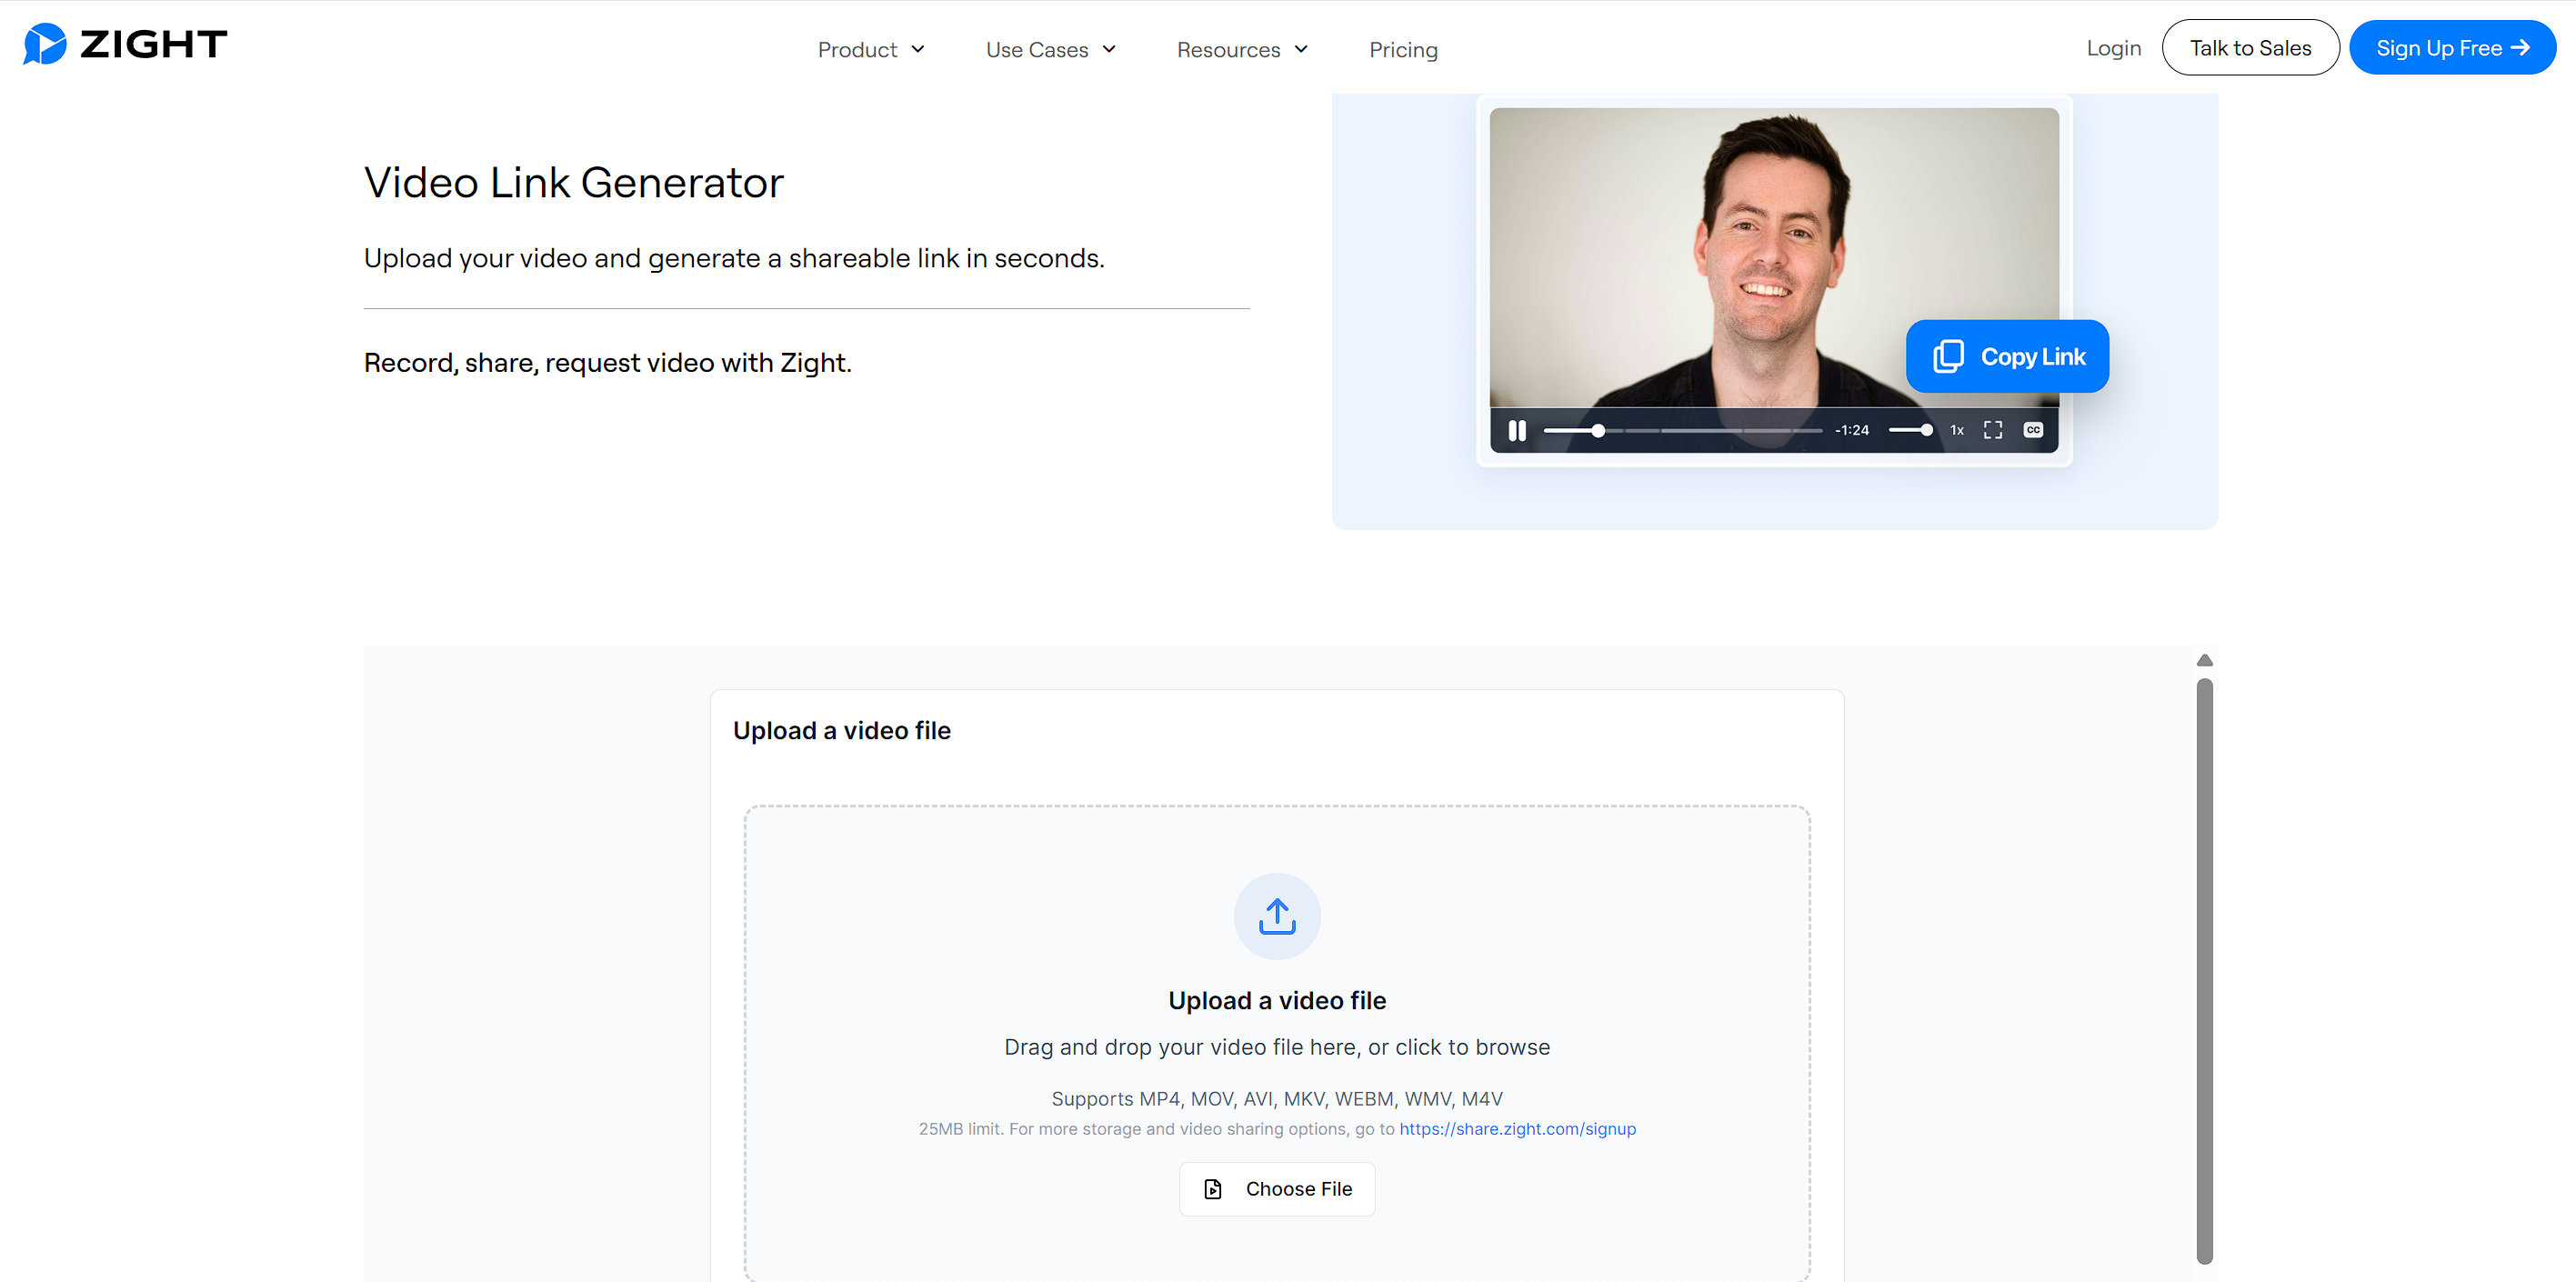This screenshot has height=1282, width=2576.
Task: Click the Zight logo icon
Action: tap(44, 44)
